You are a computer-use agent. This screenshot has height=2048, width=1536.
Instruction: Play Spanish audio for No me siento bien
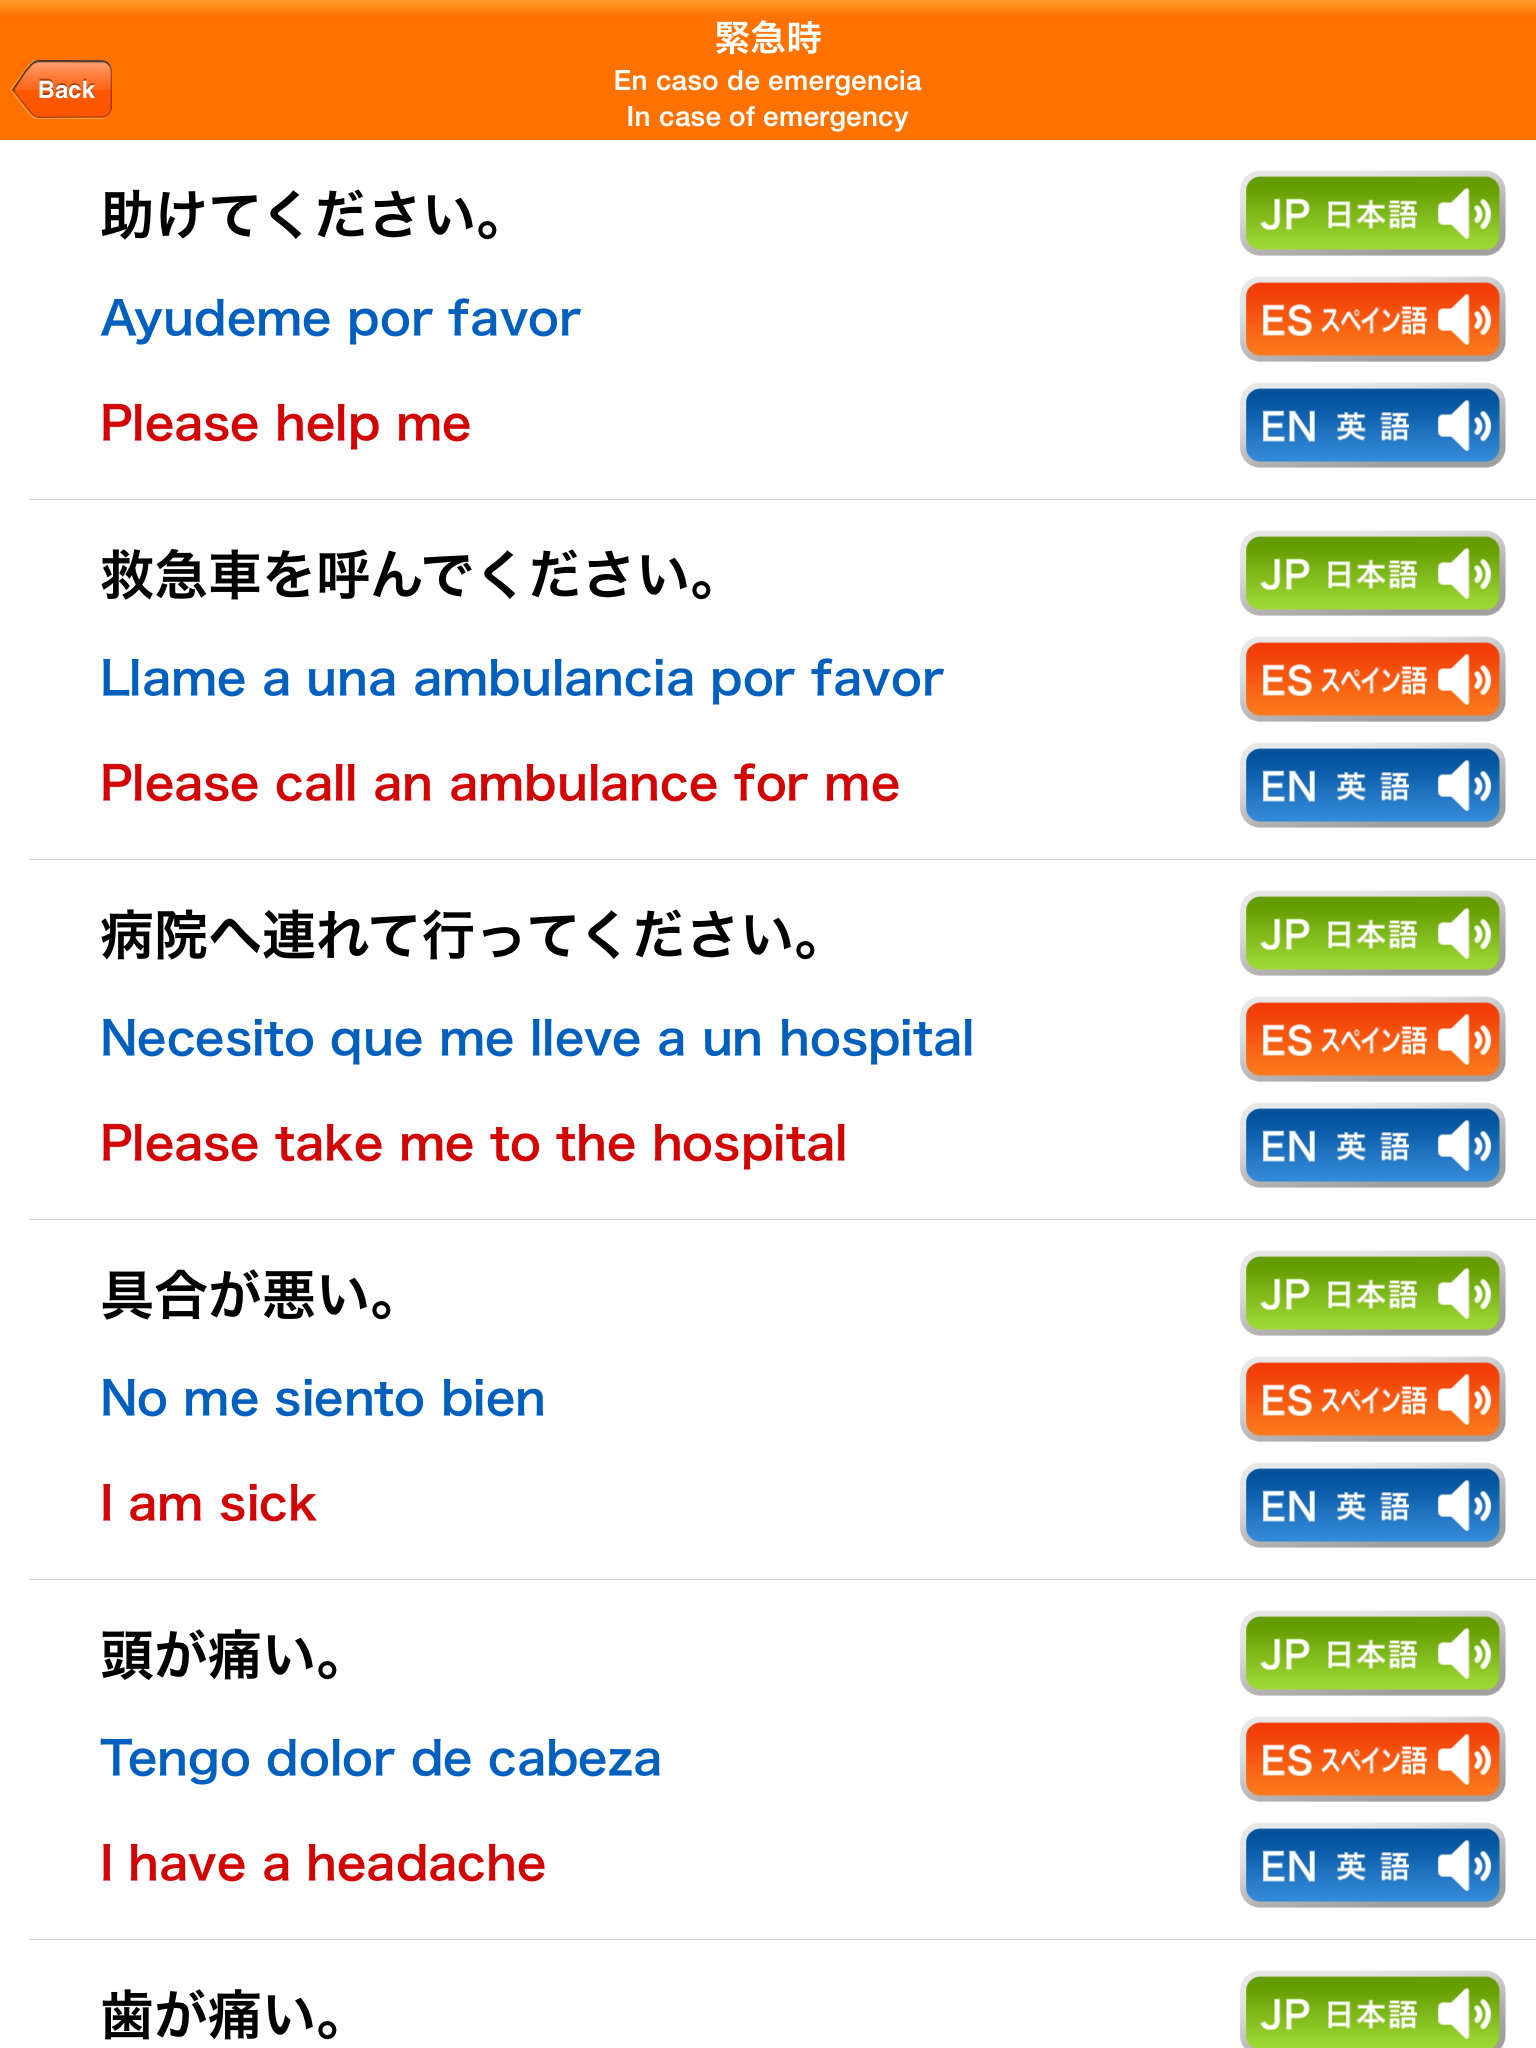point(1372,1400)
